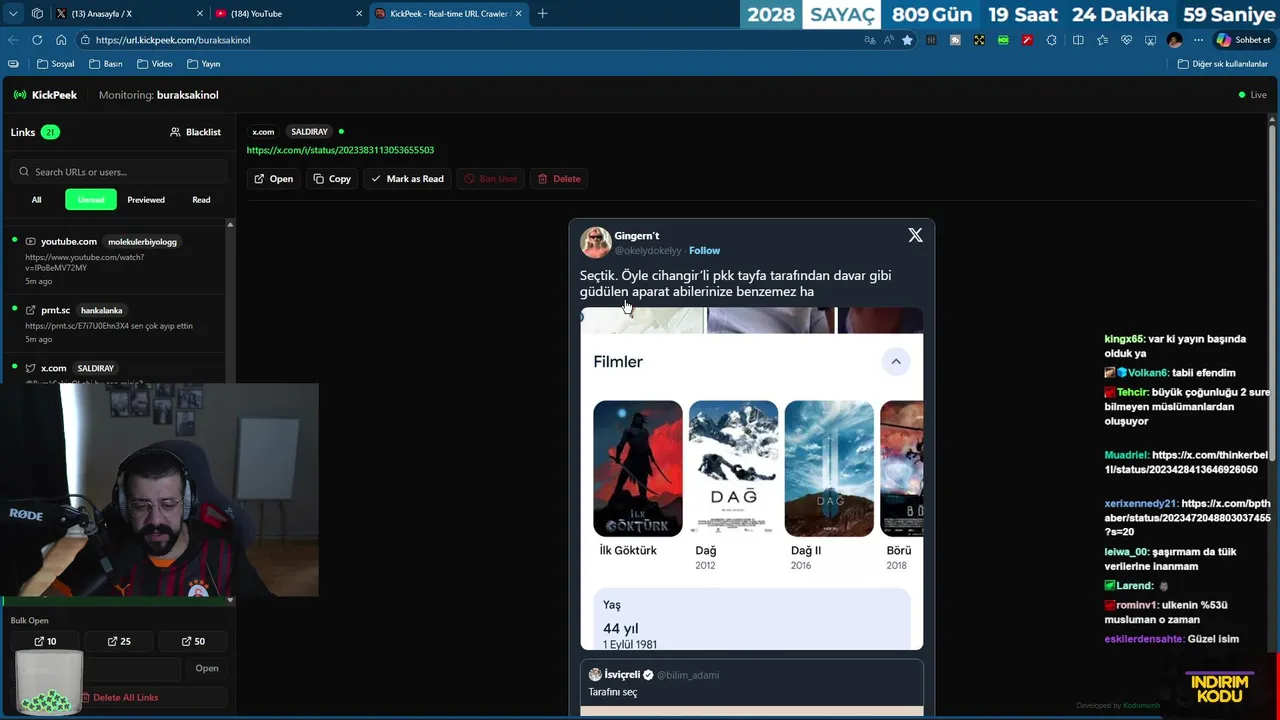Open the green x.com status URL
This screenshot has width=1280, height=720.
[x=340, y=150]
